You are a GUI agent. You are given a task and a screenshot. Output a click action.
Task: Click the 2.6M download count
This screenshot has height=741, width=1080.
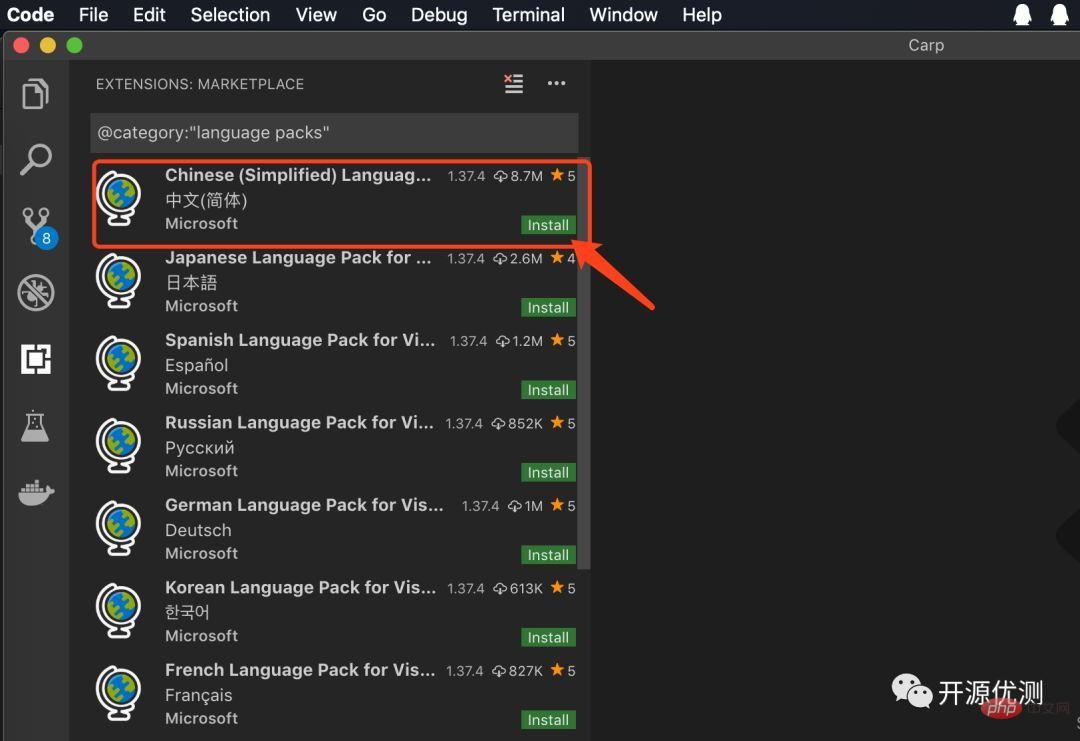click(x=518, y=258)
